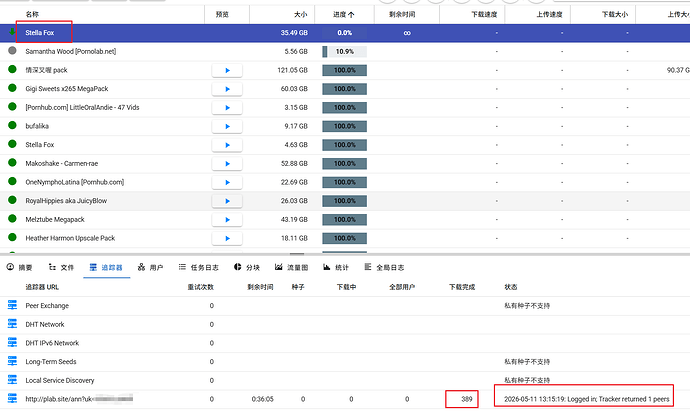Click the download arrow icon of the 35.49 GB Stella Fox torrent
Image resolution: width=690 pixels, height=413 pixels.
pos(12,32)
